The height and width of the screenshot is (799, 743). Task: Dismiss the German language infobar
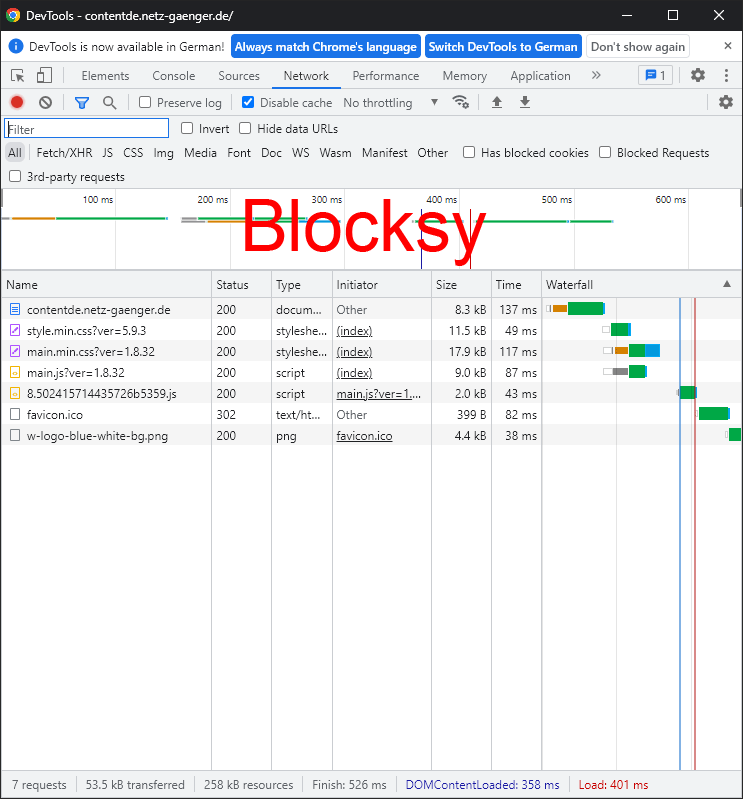728,46
